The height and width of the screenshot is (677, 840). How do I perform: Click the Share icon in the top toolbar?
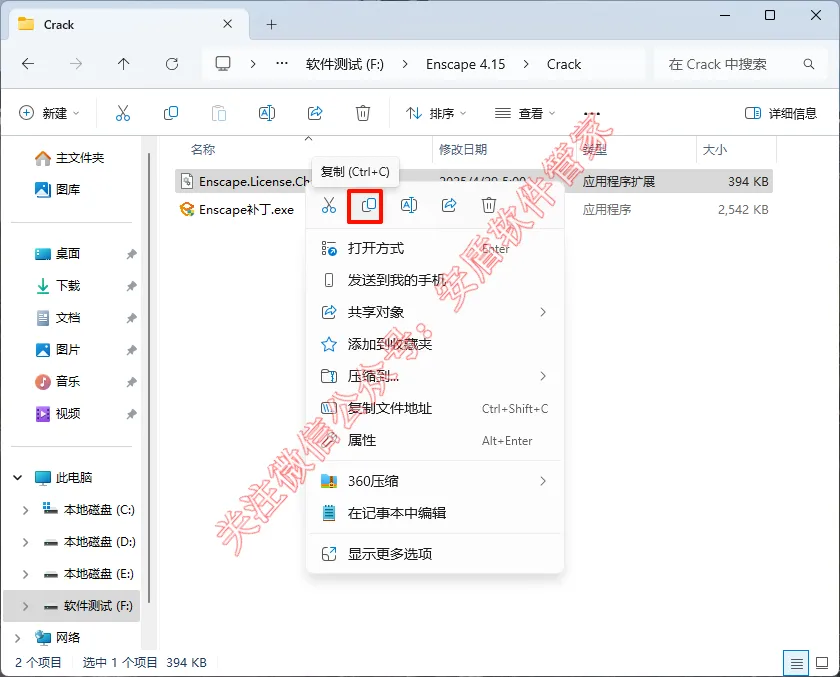point(315,113)
